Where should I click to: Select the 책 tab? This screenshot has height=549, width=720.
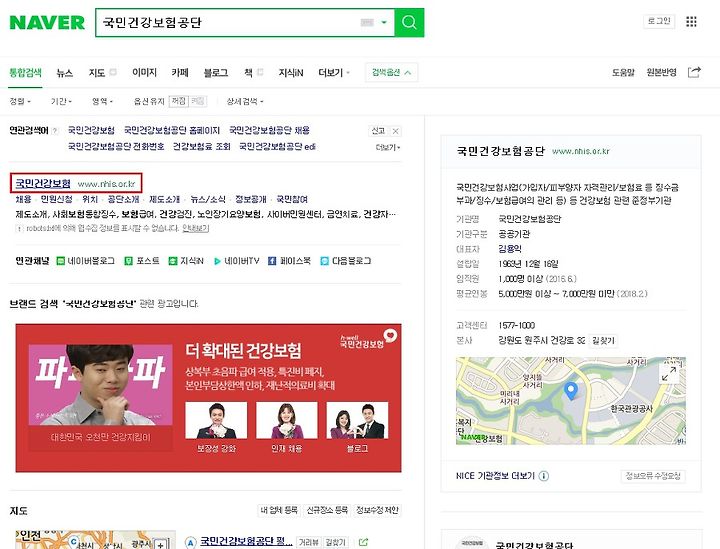coord(248,73)
